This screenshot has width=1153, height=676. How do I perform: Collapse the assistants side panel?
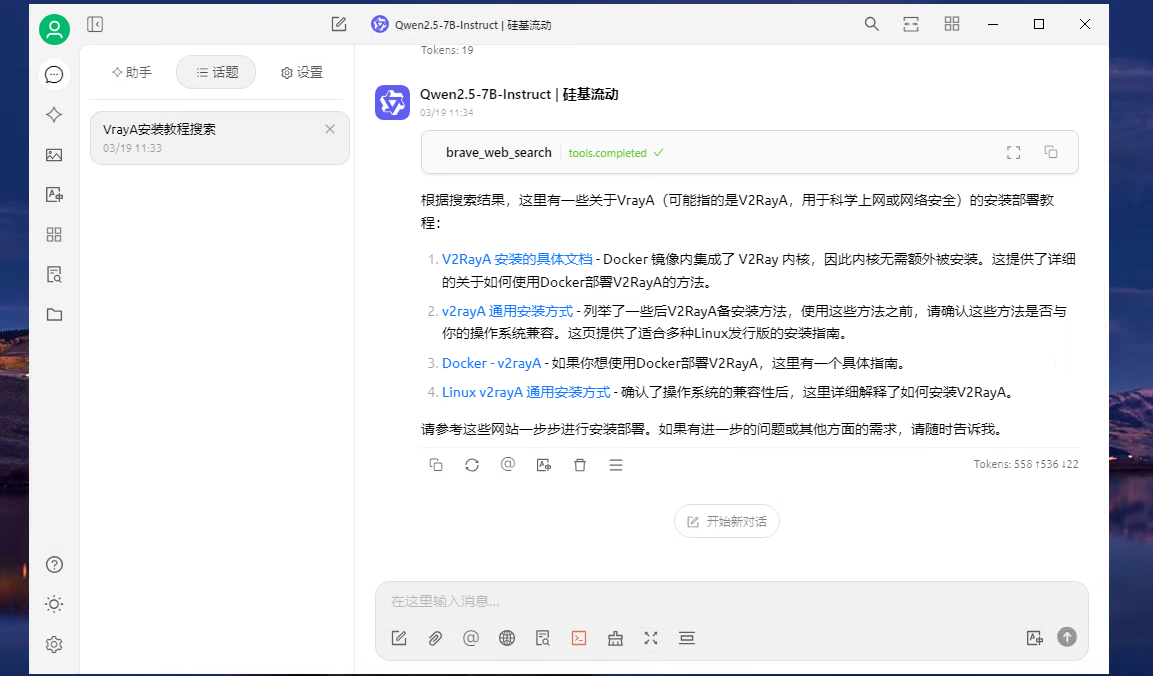click(x=95, y=24)
